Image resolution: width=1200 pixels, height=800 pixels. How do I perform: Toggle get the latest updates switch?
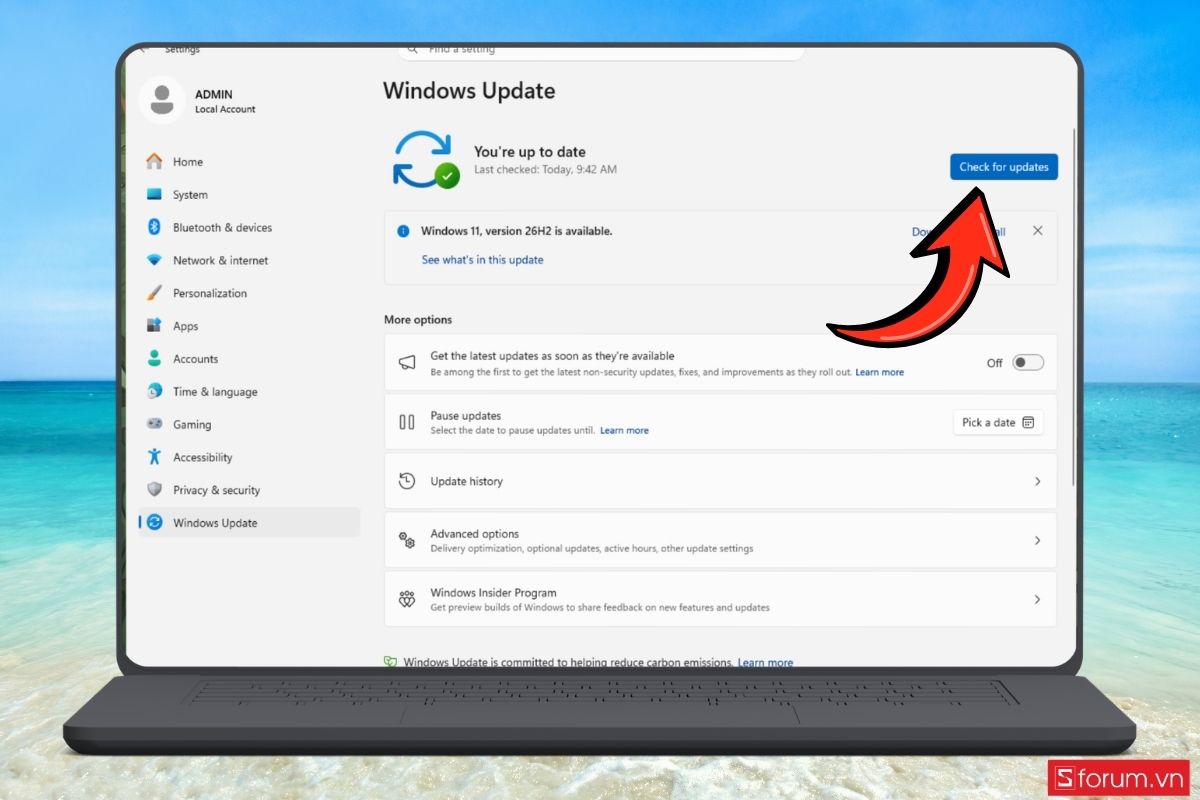point(1028,363)
